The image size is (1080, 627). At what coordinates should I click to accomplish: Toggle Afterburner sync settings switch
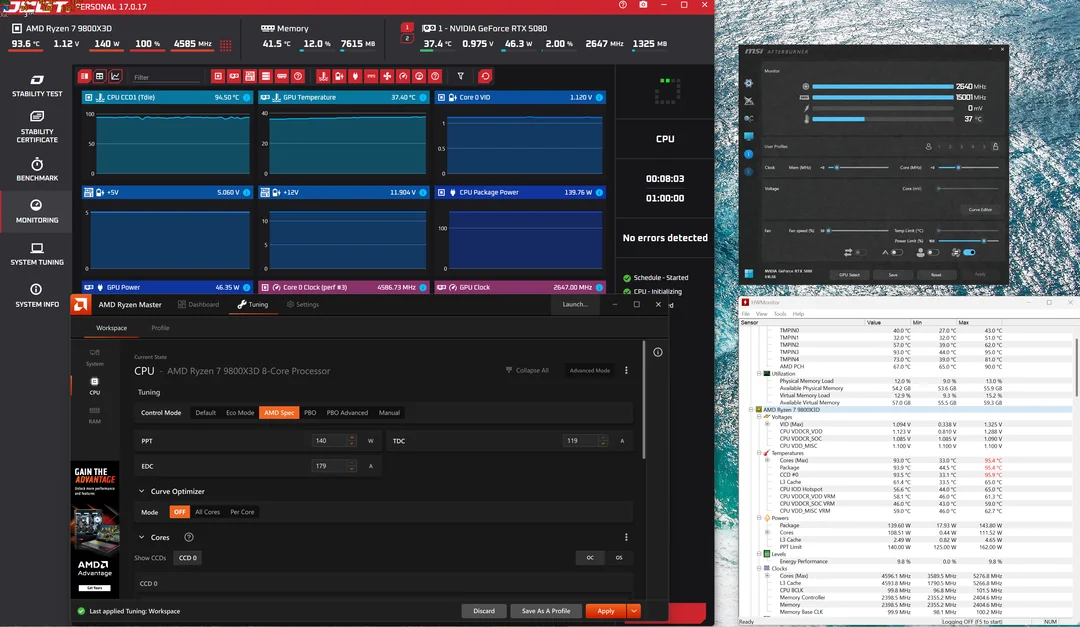(860, 253)
